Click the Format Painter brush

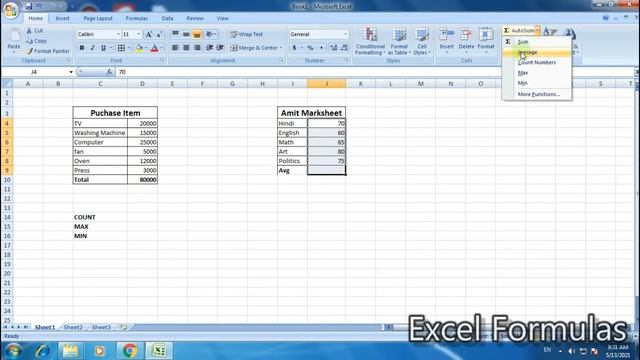29,51
